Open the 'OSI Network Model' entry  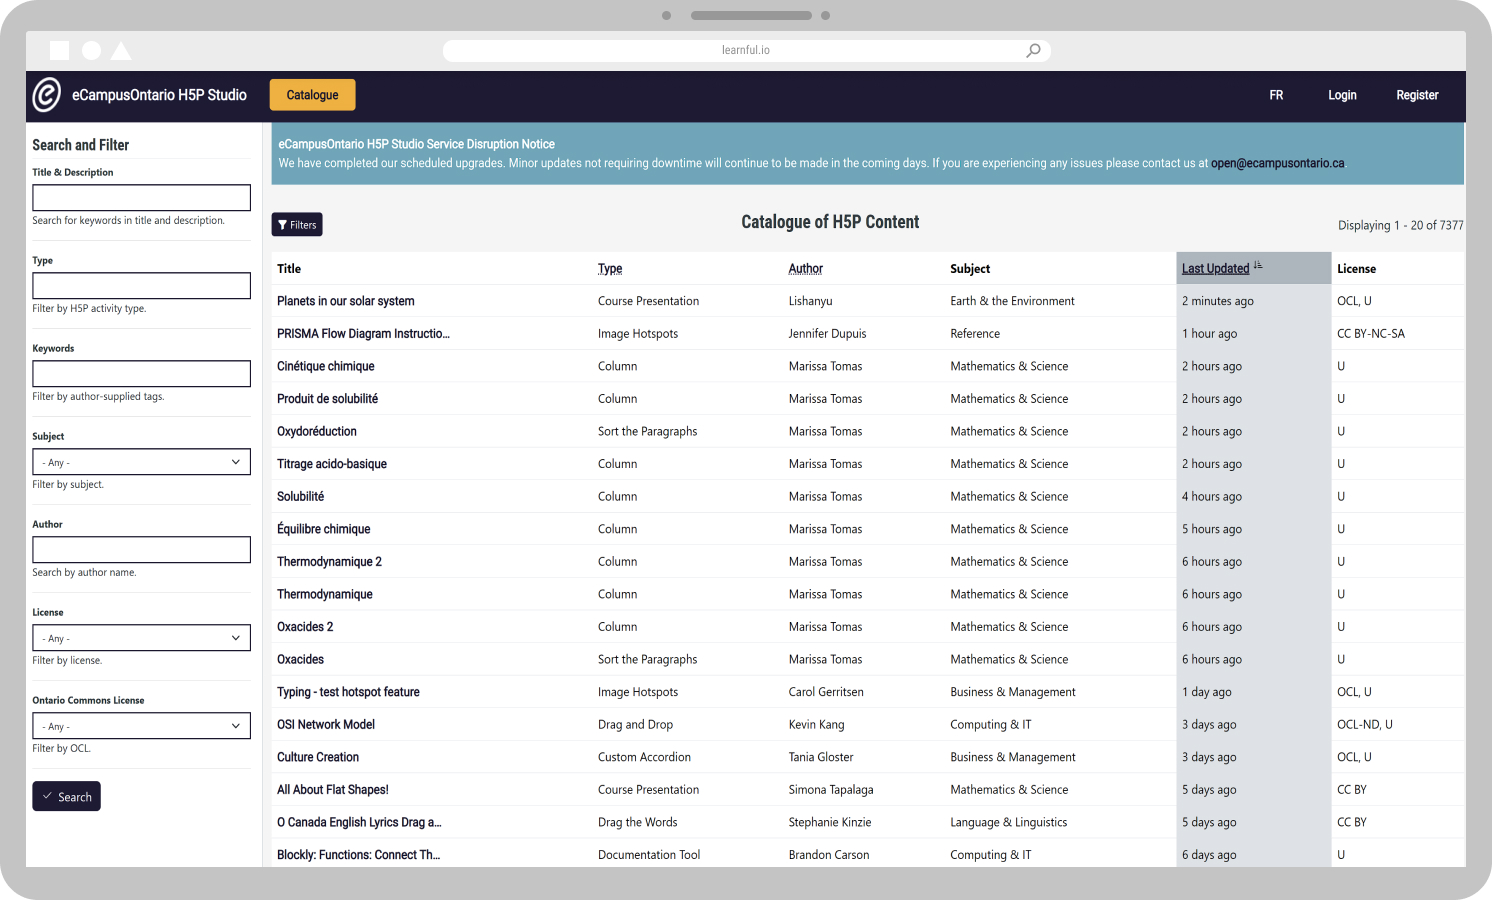tap(325, 724)
